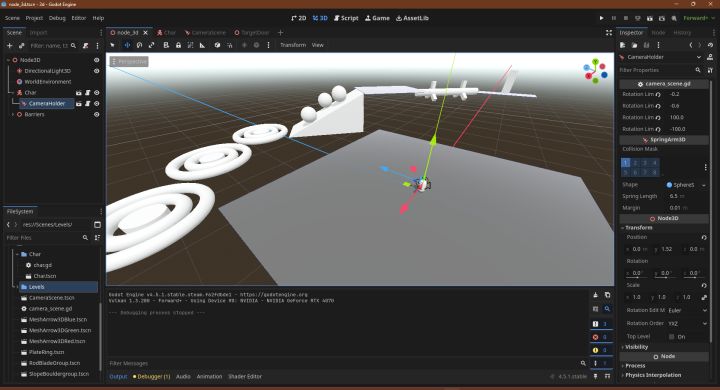Open the Rotation Edit Mode Euler dropdown

pyautogui.click(x=687, y=310)
